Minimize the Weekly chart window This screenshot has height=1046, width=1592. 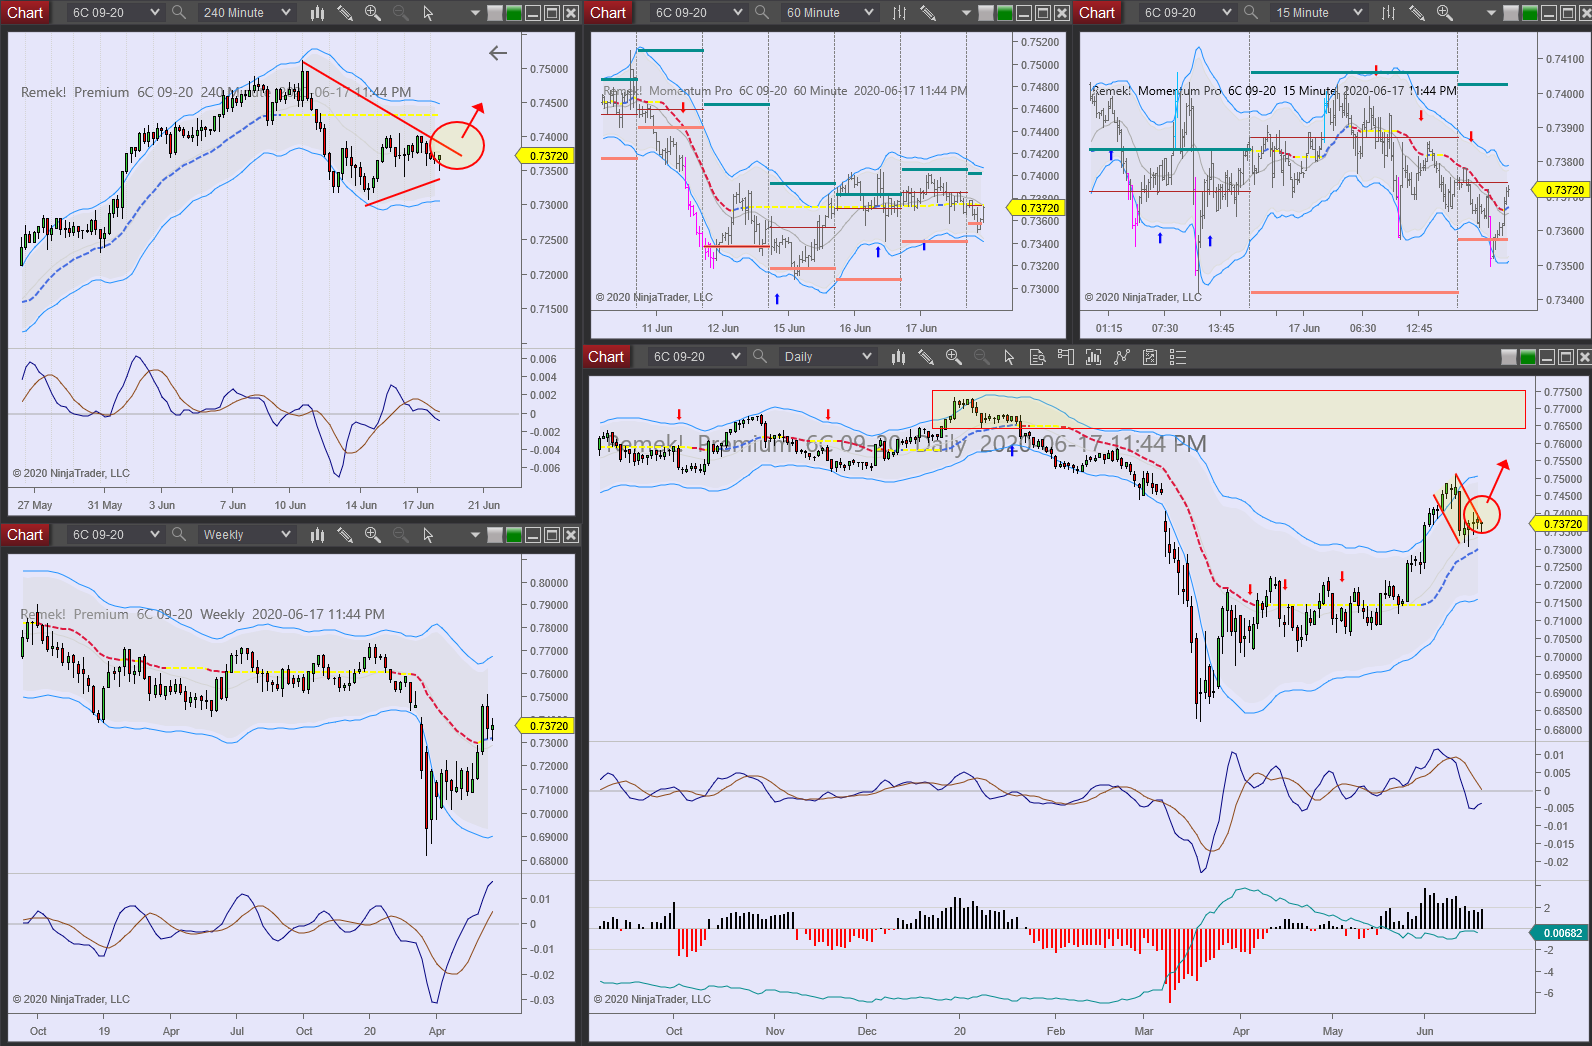pos(533,535)
